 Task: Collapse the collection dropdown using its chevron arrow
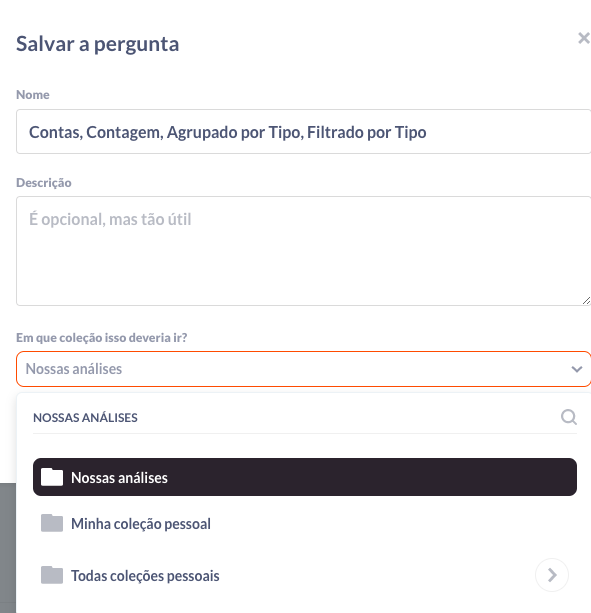click(577, 369)
